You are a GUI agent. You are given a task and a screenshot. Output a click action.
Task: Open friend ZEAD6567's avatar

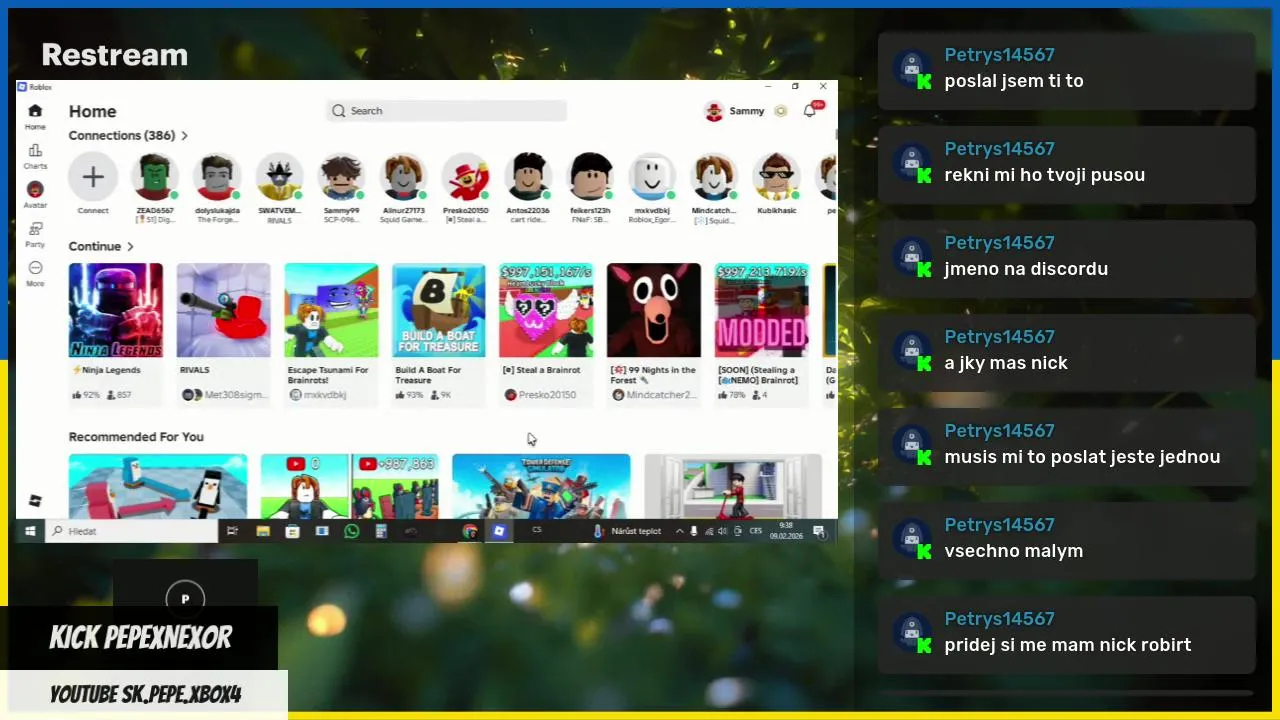pos(155,177)
